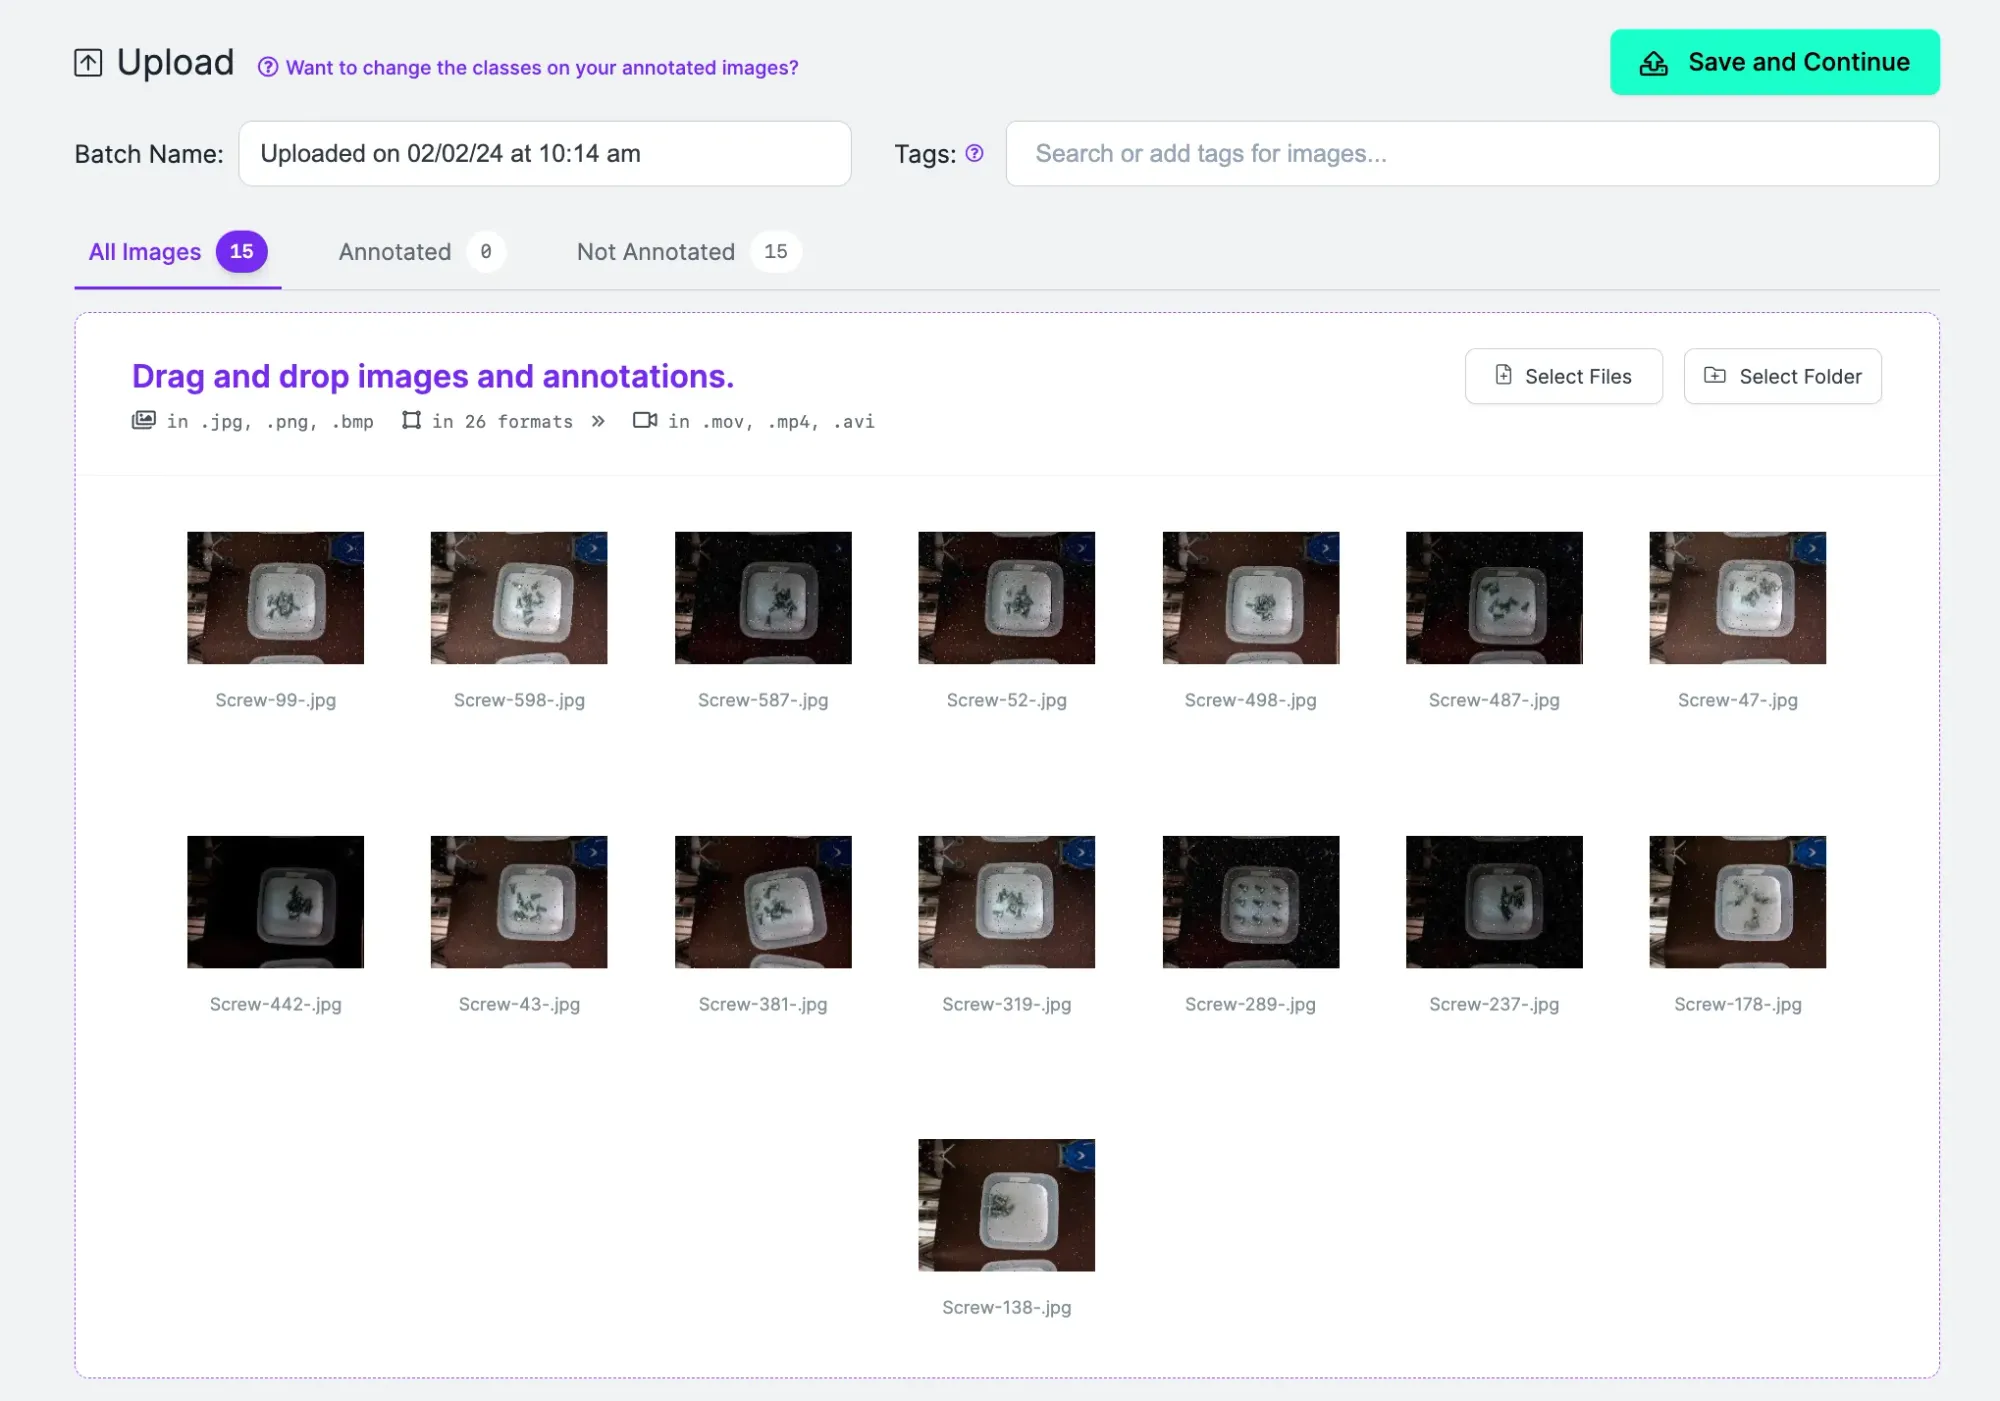Click the video formats camera icon
The height and width of the screenshot is (1401, 2000).
645,420
